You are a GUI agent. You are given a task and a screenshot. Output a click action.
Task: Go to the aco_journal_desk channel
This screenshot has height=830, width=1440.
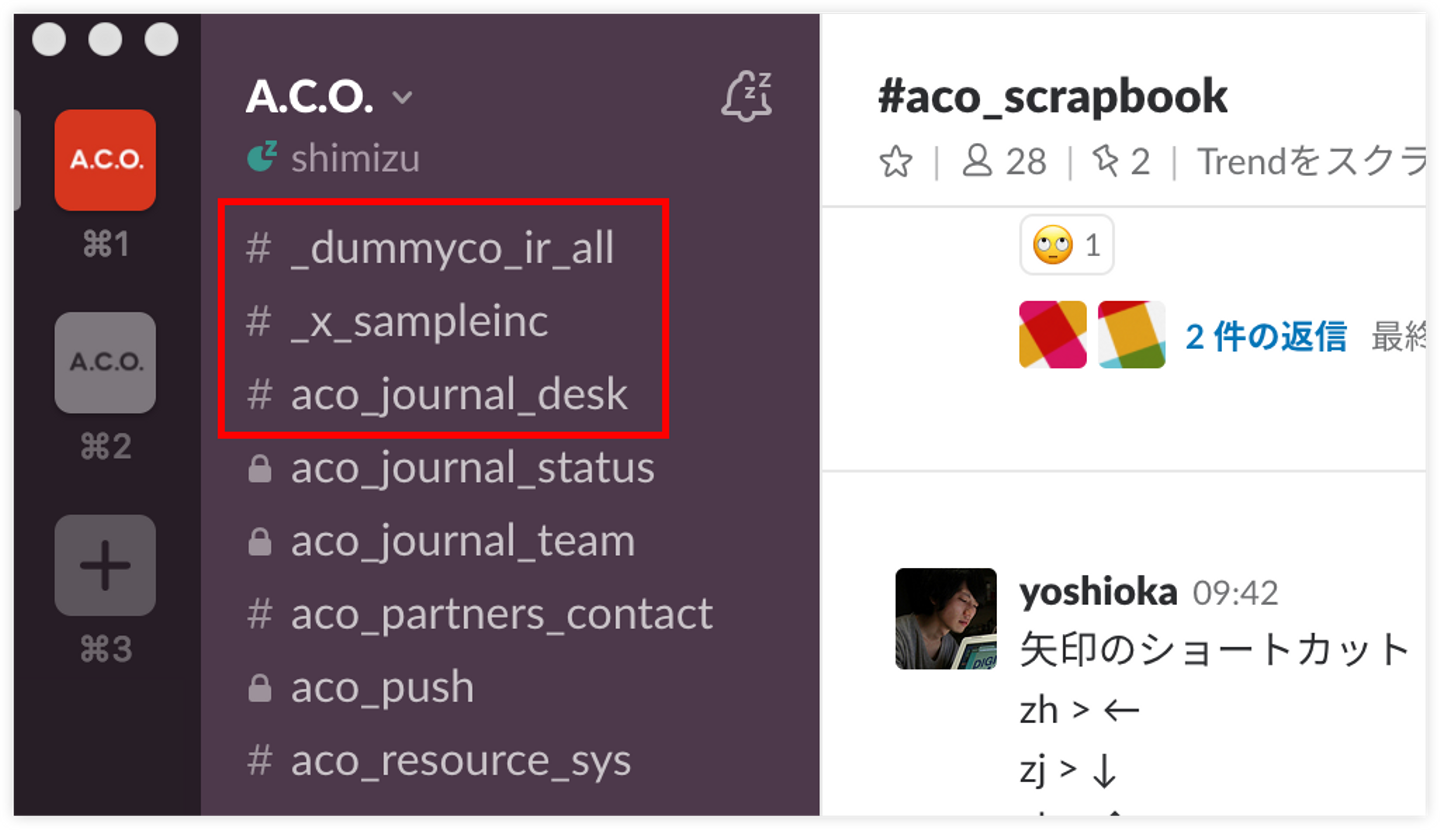pyautogui.click(x=459, y=395)
